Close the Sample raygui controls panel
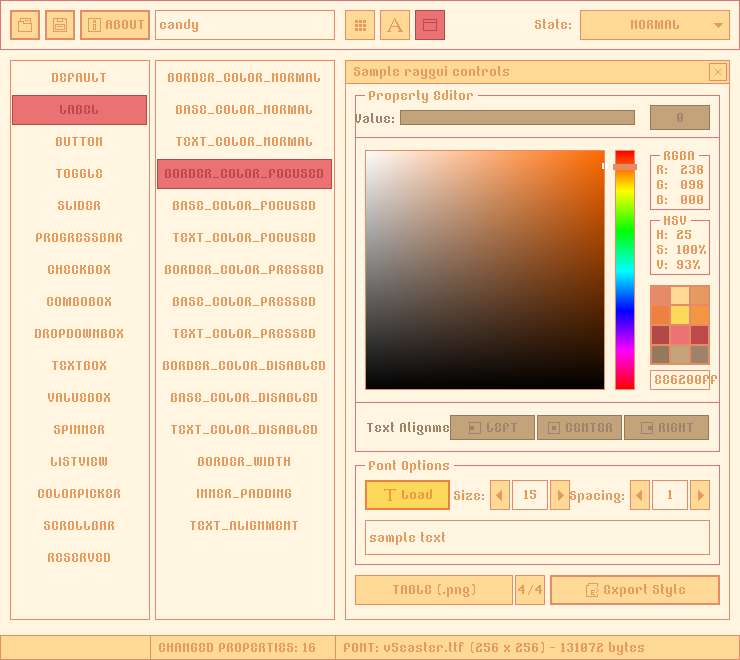 point(717,72)
